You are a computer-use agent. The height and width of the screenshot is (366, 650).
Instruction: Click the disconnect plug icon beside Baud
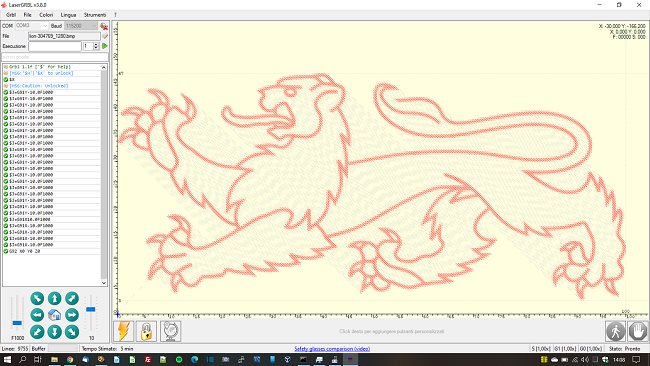(x=104, y=27)
